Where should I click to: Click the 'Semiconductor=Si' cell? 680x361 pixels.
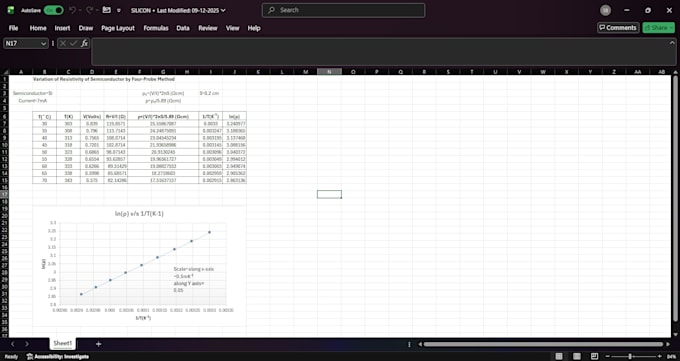[33, 93]
